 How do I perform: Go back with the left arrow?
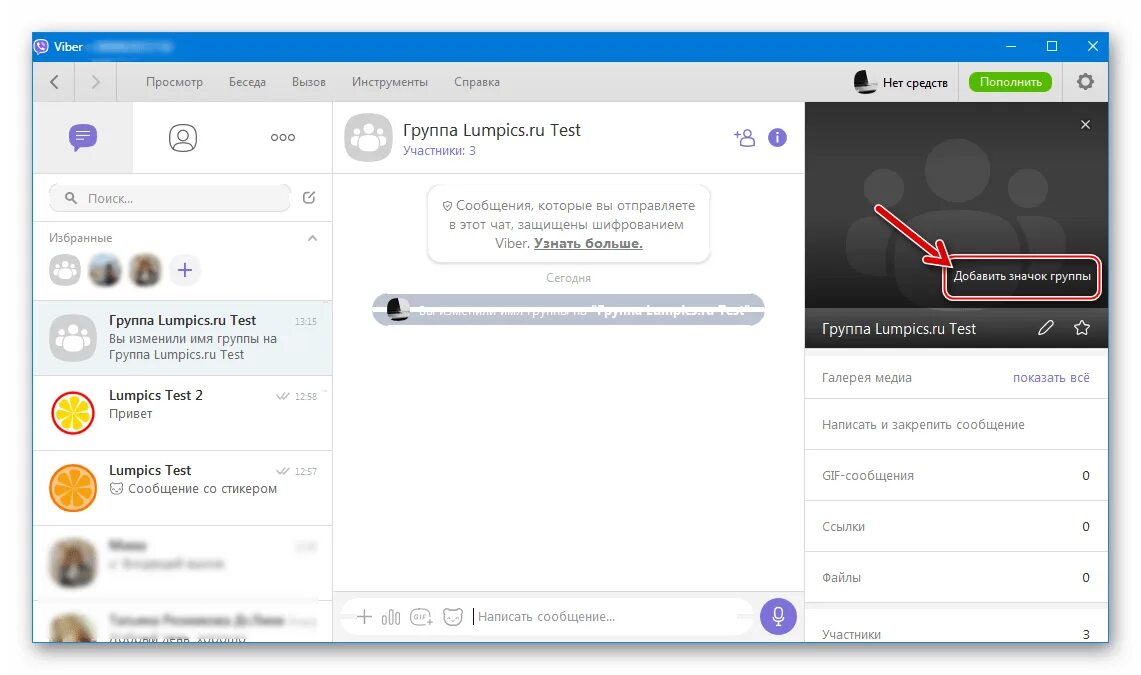point(55,81)
